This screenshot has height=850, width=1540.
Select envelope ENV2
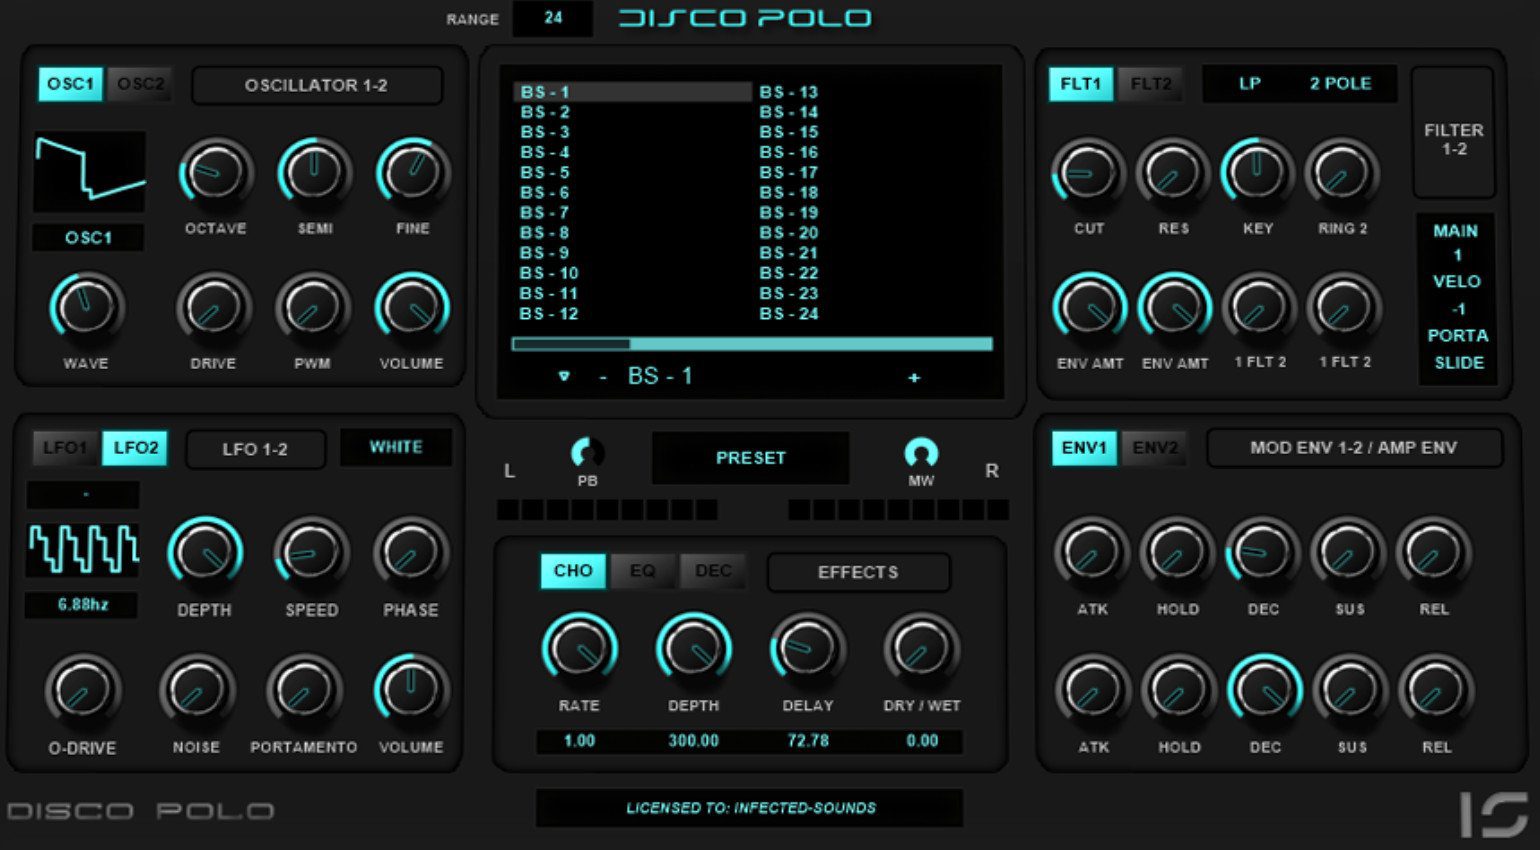click(x=1155, y=448)
